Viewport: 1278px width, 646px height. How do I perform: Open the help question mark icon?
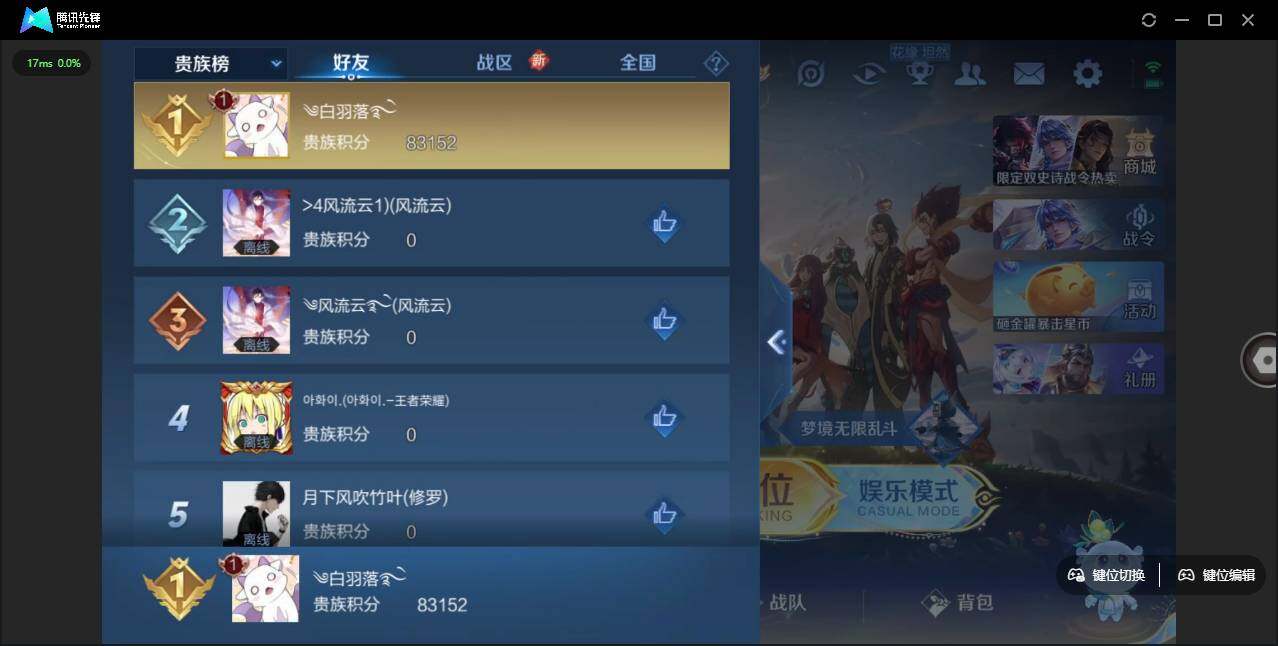pyautogui.click(x=716, y=64)
